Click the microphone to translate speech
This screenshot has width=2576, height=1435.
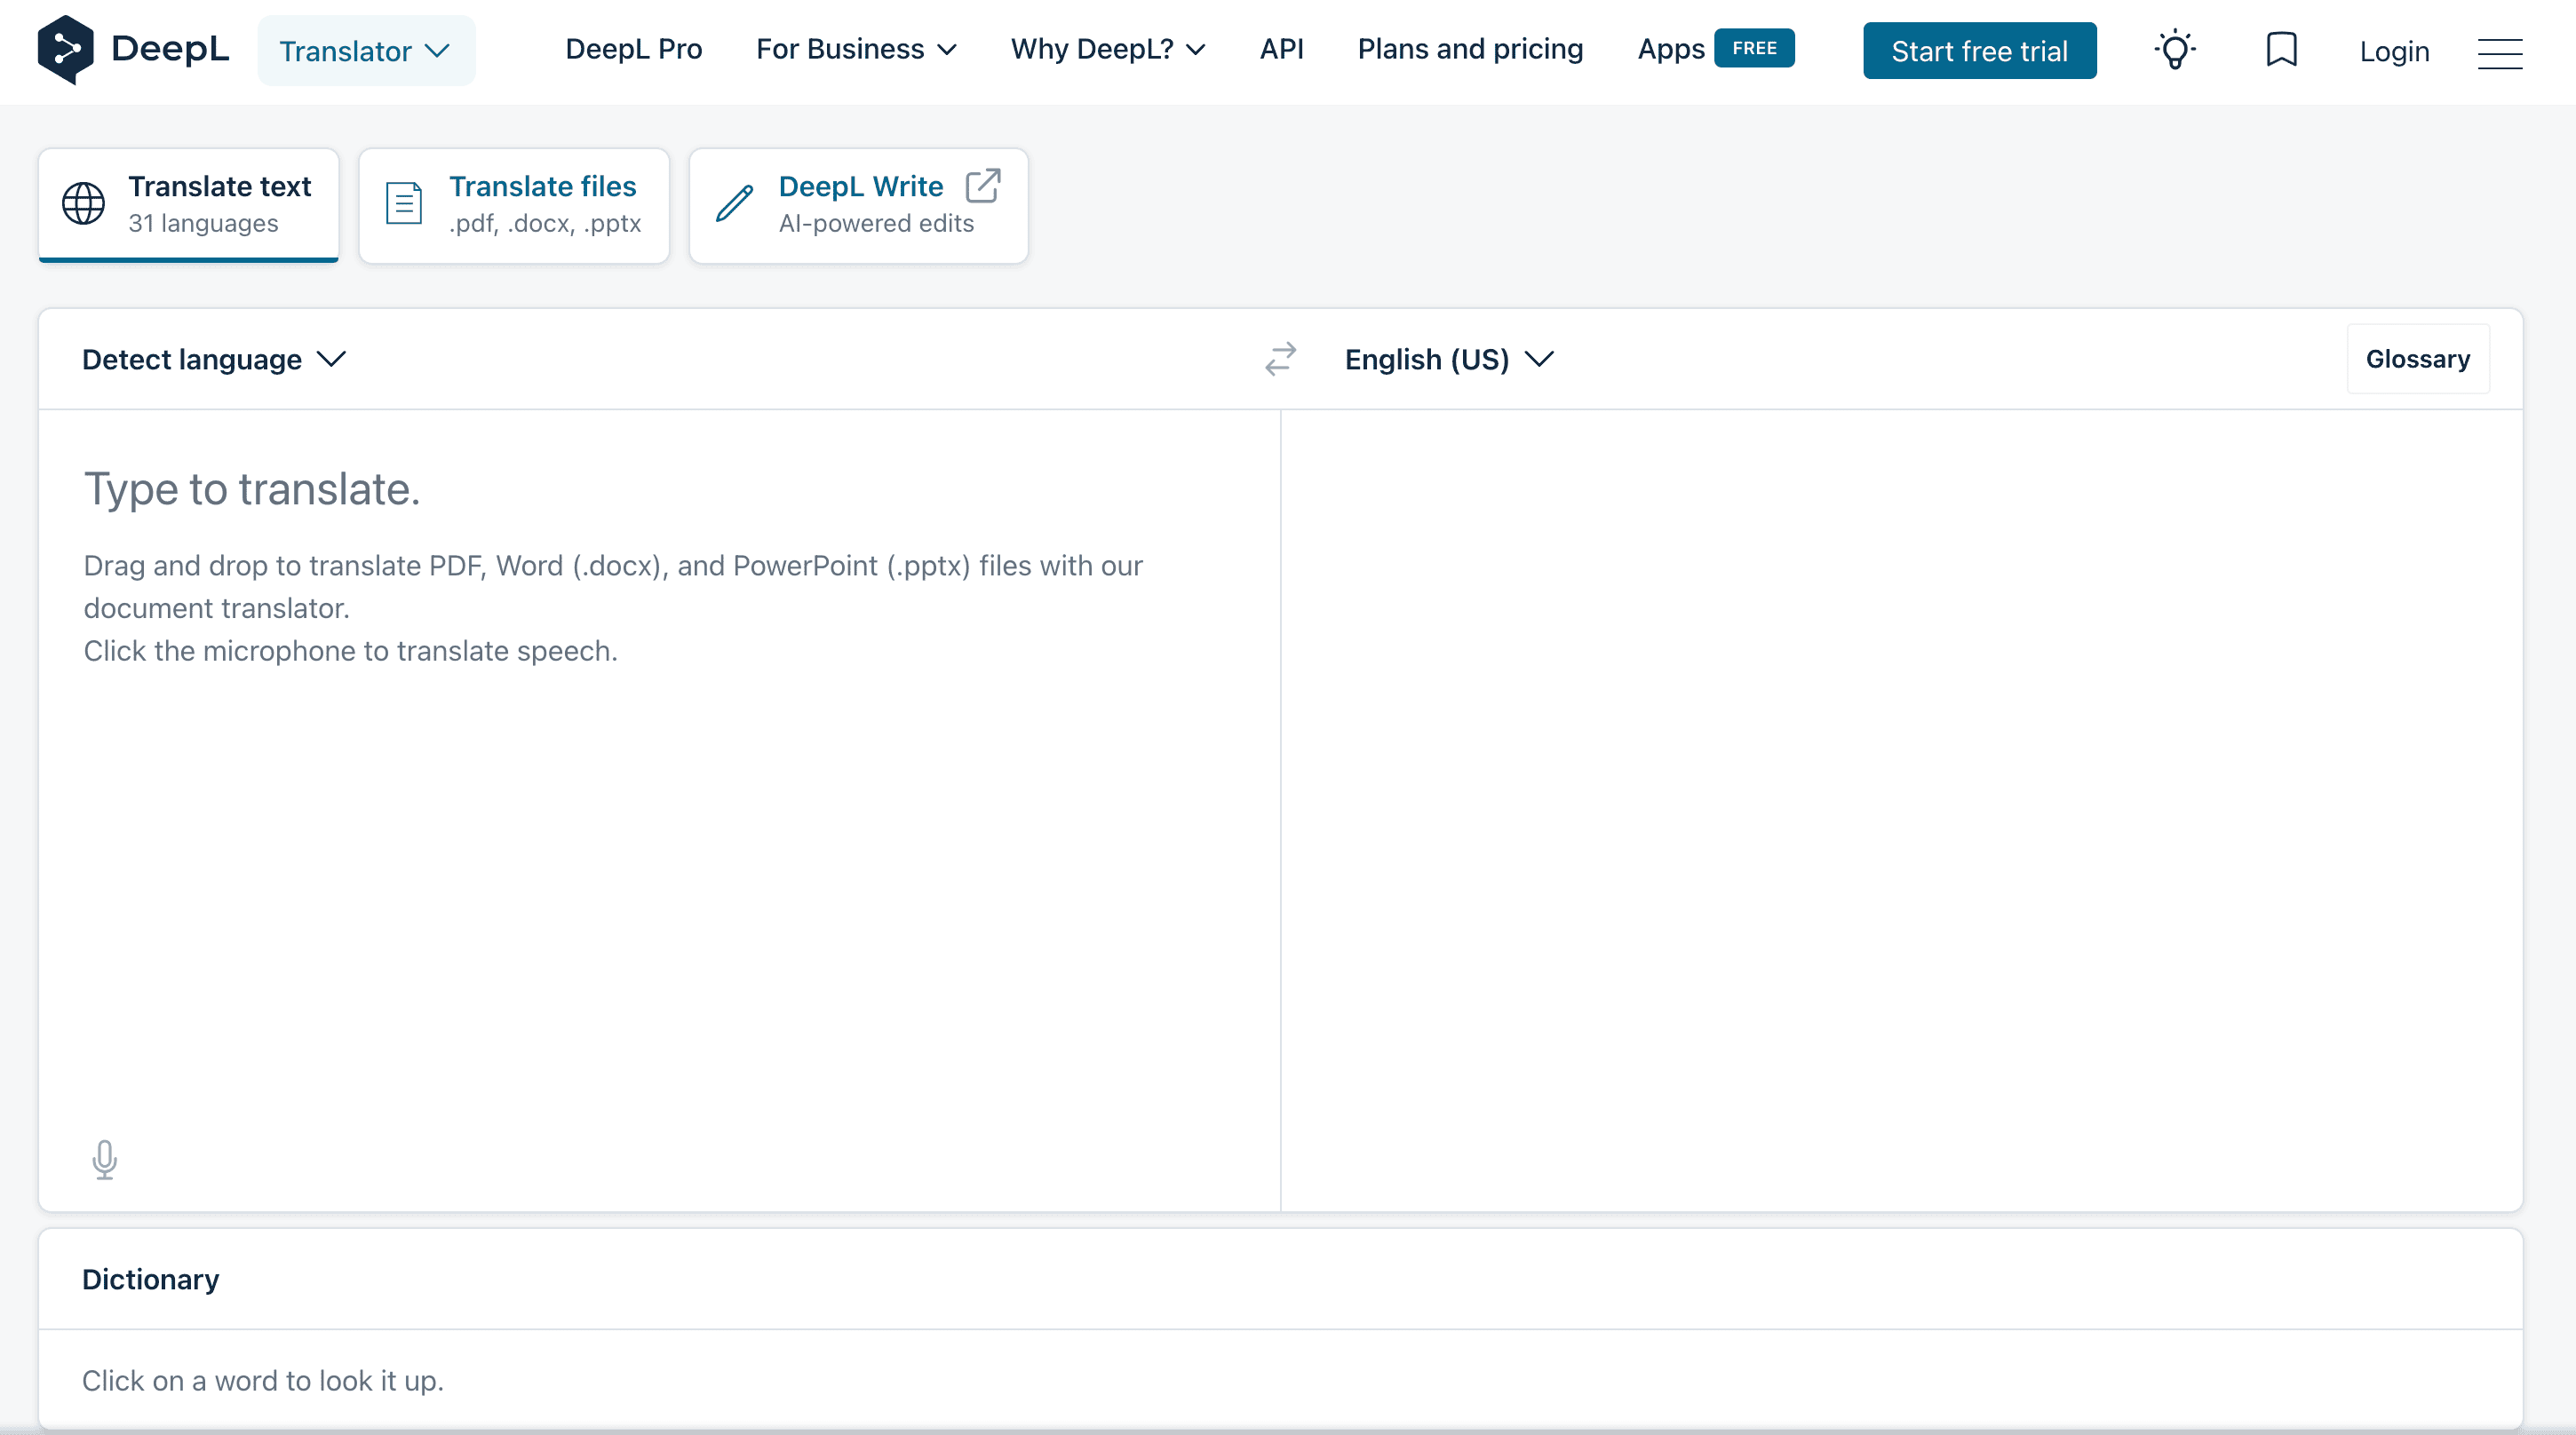104,1160
